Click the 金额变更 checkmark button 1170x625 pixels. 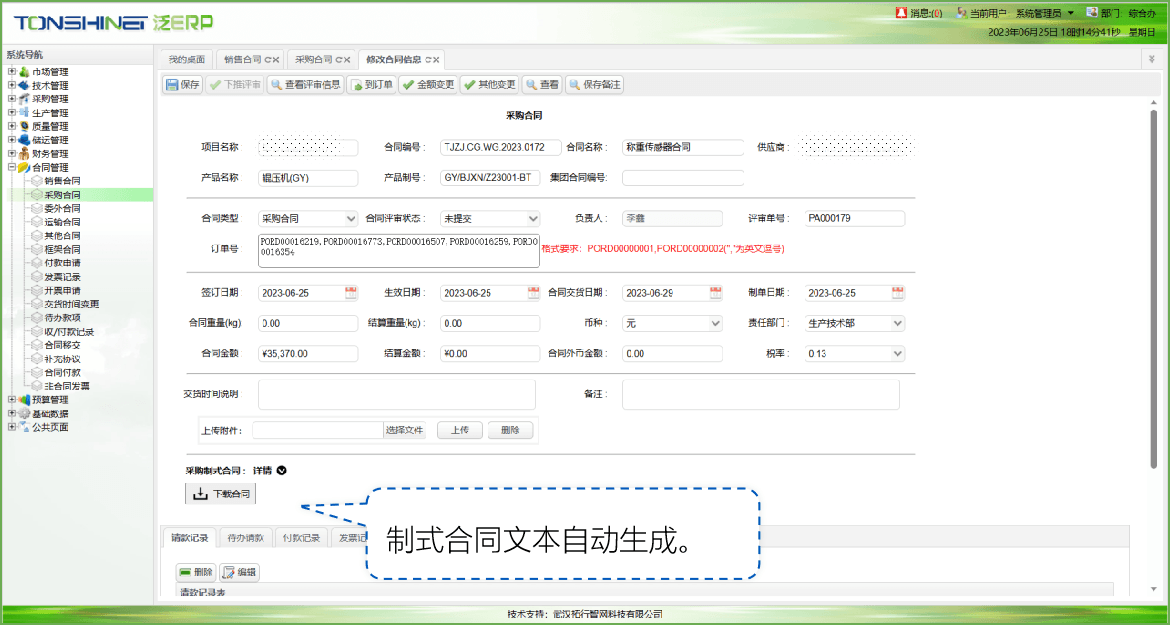pos(428,85)
